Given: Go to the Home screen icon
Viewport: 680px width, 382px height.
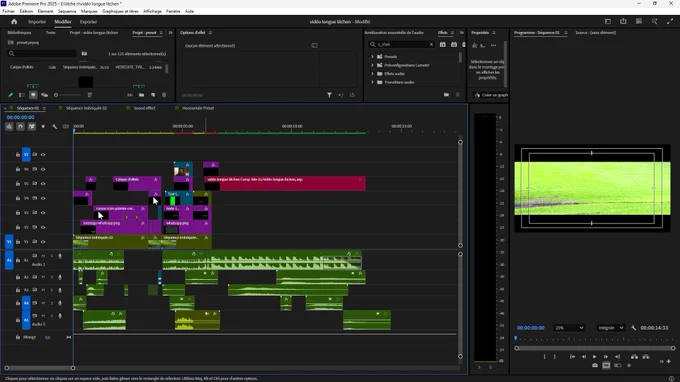Looking at the screenshot, I should [14, 22].
